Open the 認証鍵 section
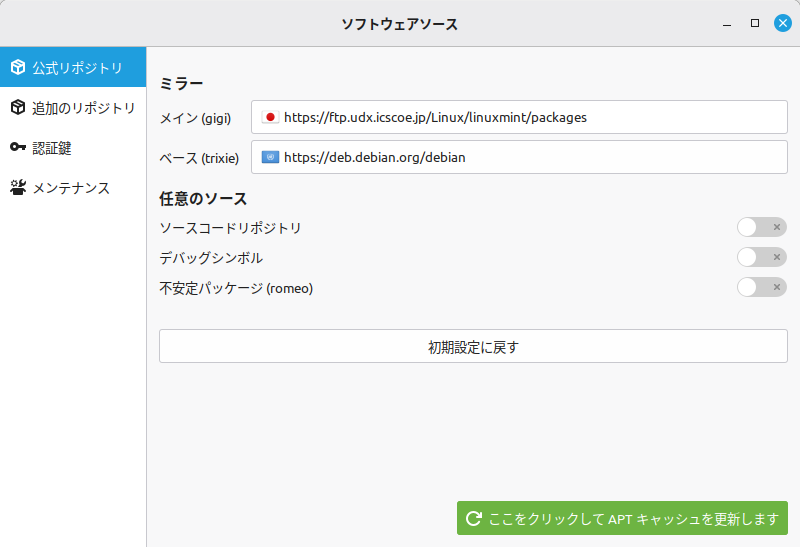Viewport: 800px width, 547px height. pos(52,148)
